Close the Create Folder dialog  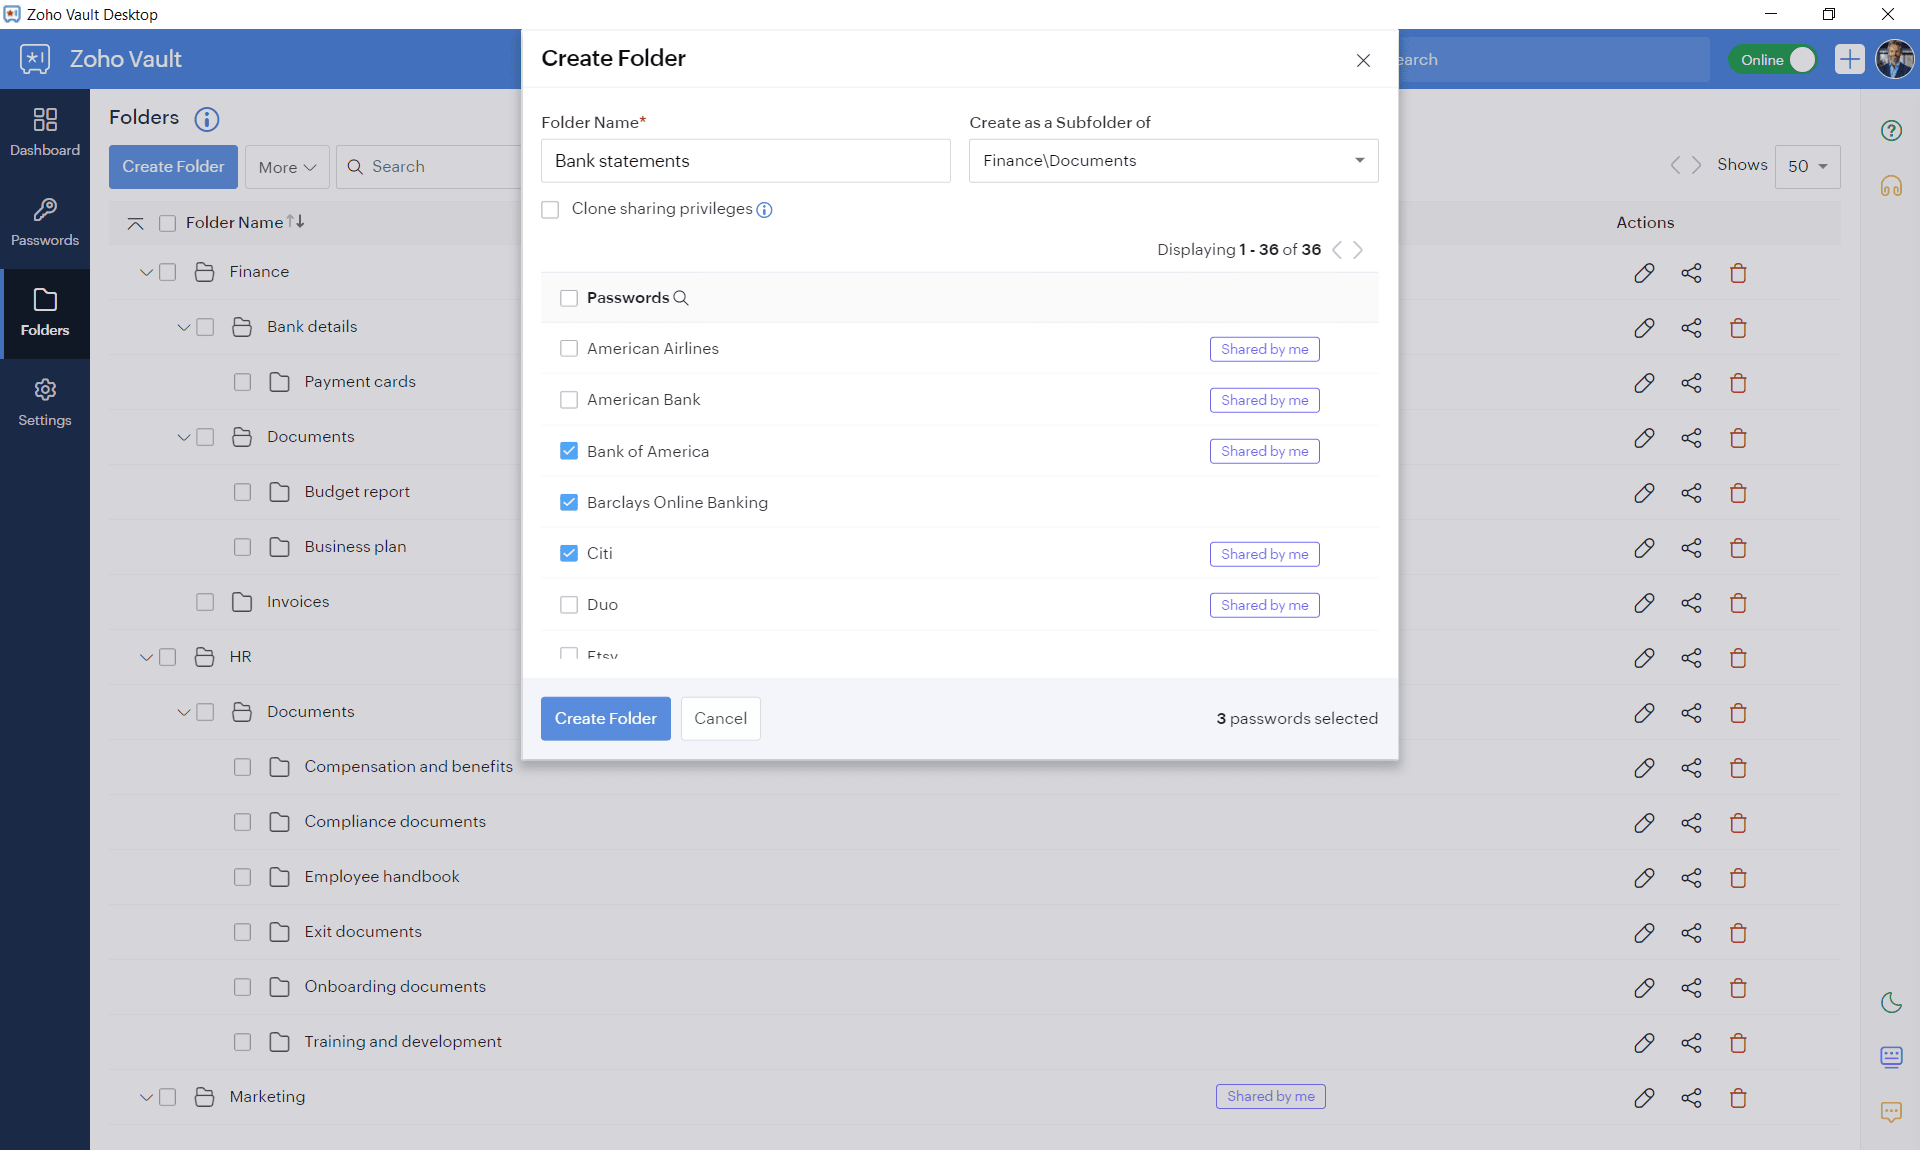(x=1362, y=61)
